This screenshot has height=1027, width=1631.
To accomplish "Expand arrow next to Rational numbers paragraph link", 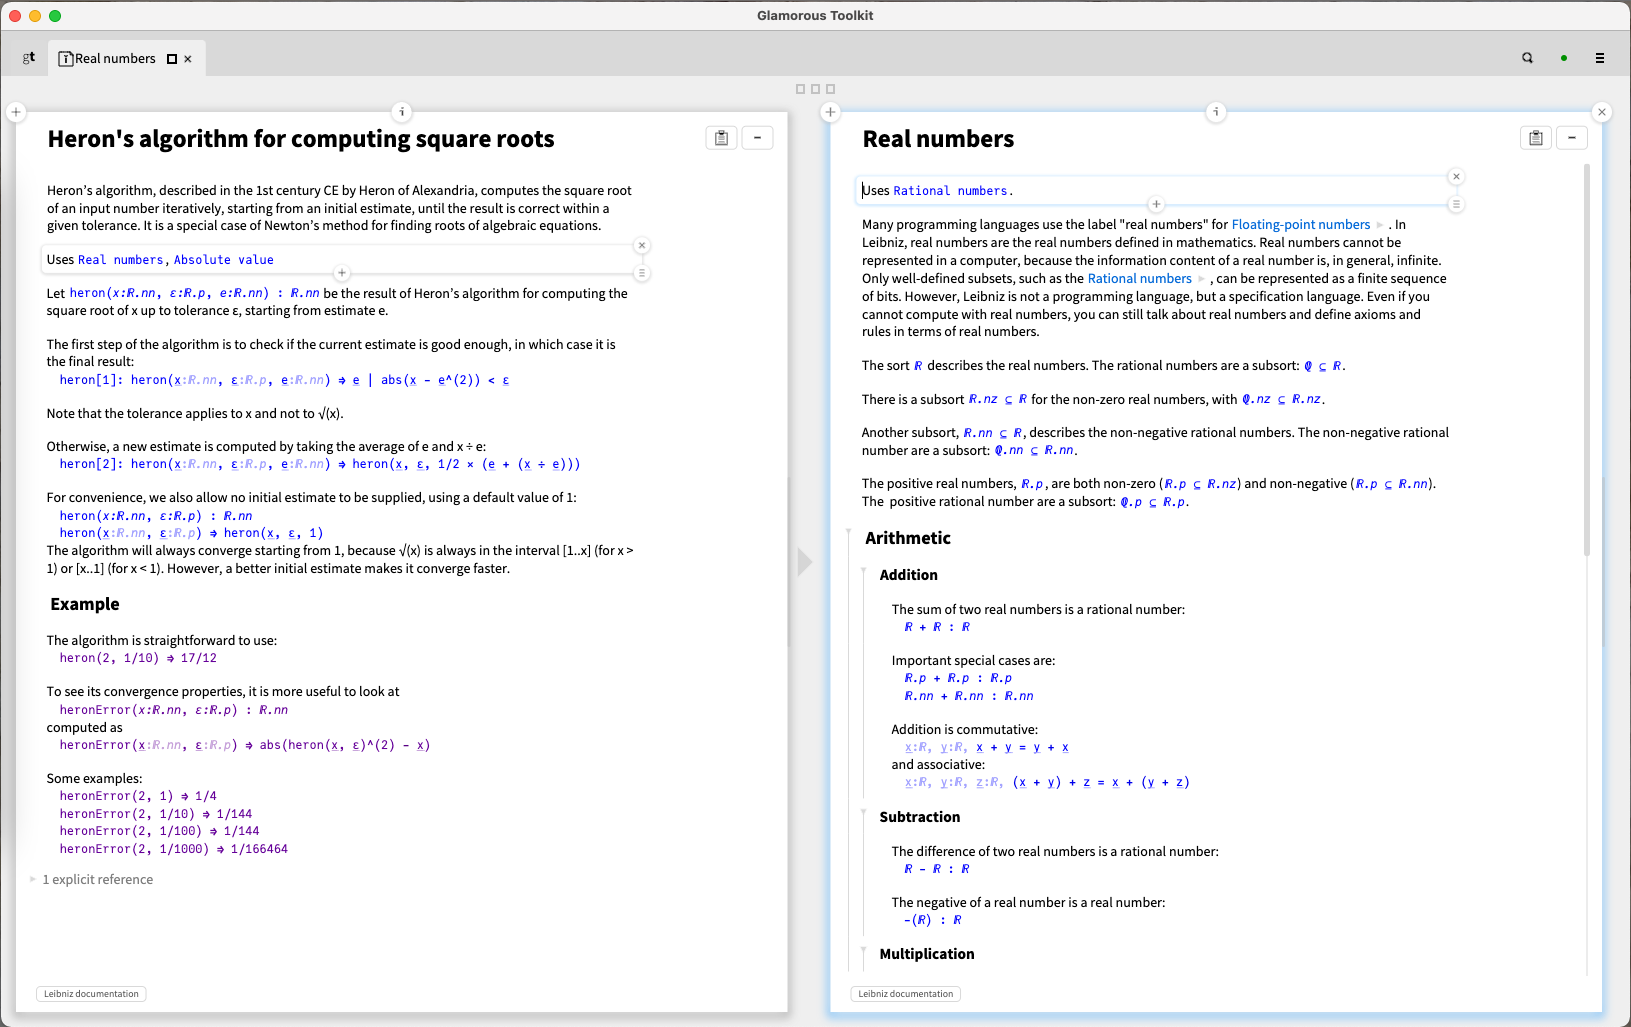I will 1202,279.
